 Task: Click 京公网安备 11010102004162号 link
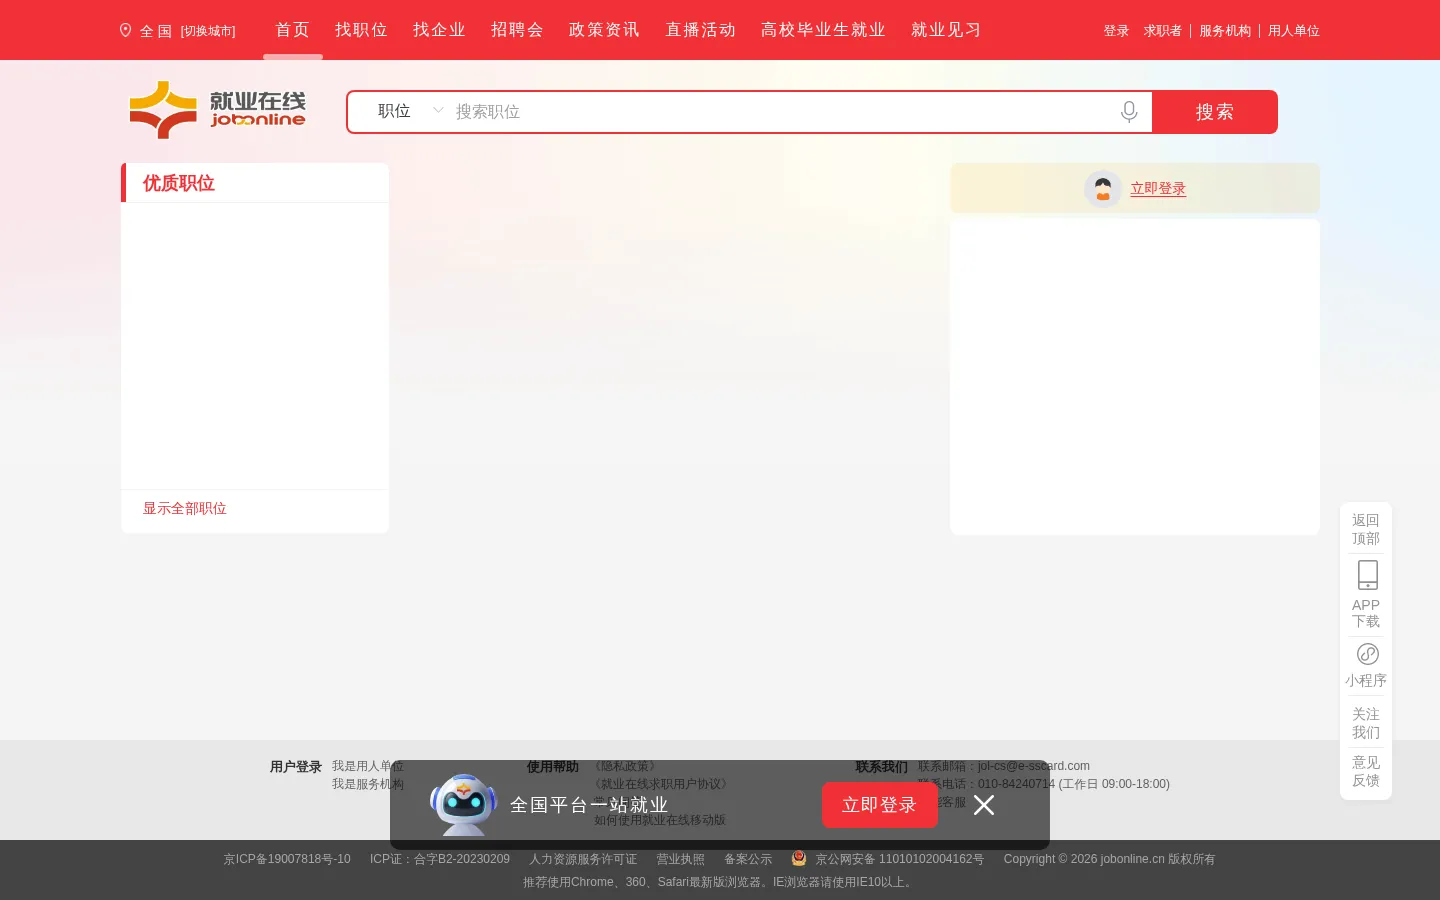[900, 859]
